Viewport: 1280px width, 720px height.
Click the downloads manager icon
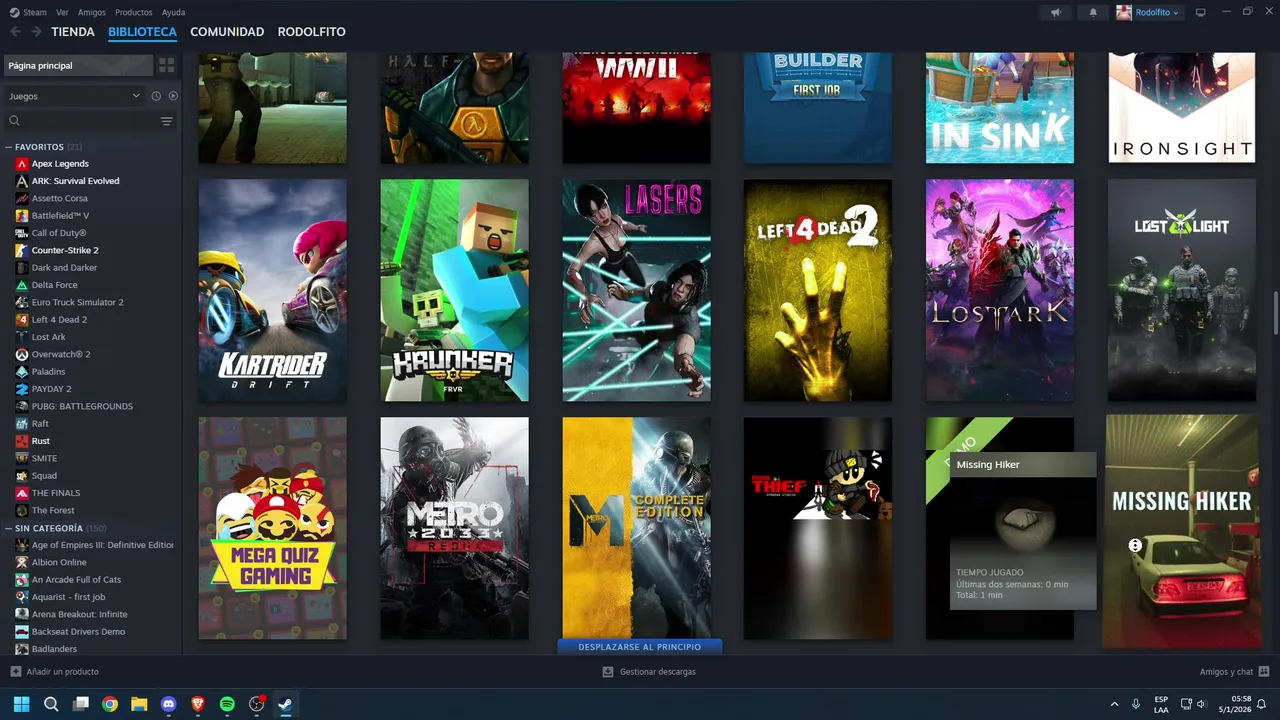(607, 672)
